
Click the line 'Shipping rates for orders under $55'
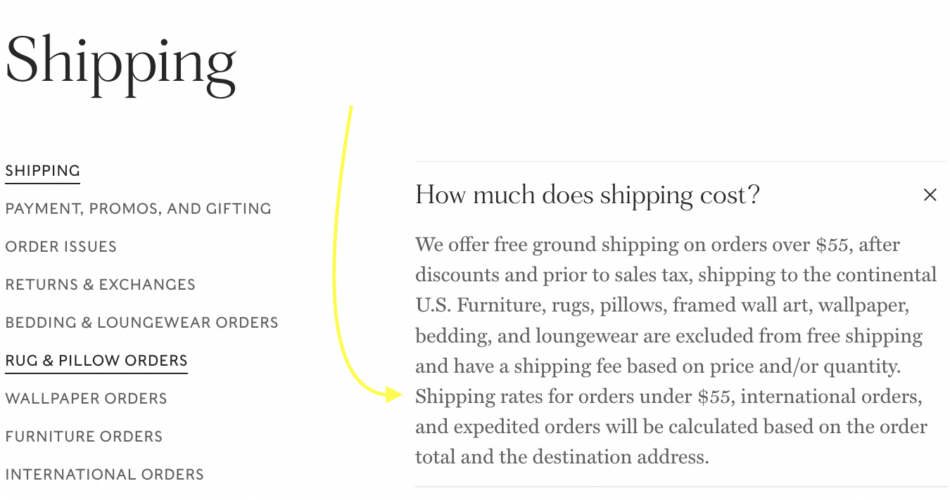point(668,397)
